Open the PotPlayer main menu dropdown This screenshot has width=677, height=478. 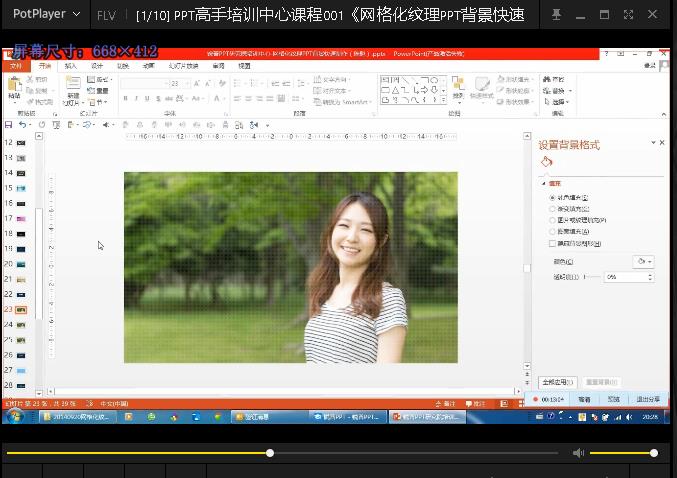(47, 14)
